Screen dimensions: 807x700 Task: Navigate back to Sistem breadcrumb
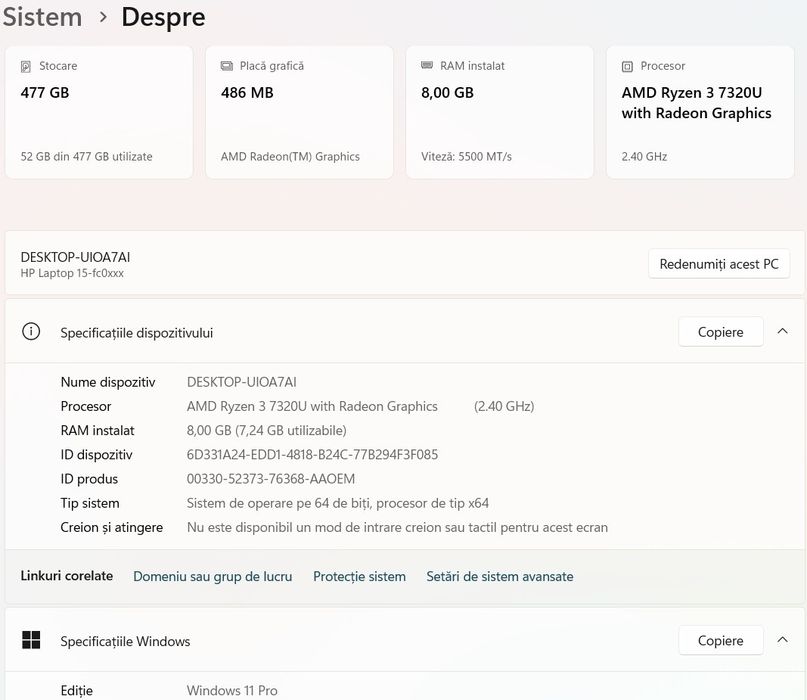[x=42, y=17]
